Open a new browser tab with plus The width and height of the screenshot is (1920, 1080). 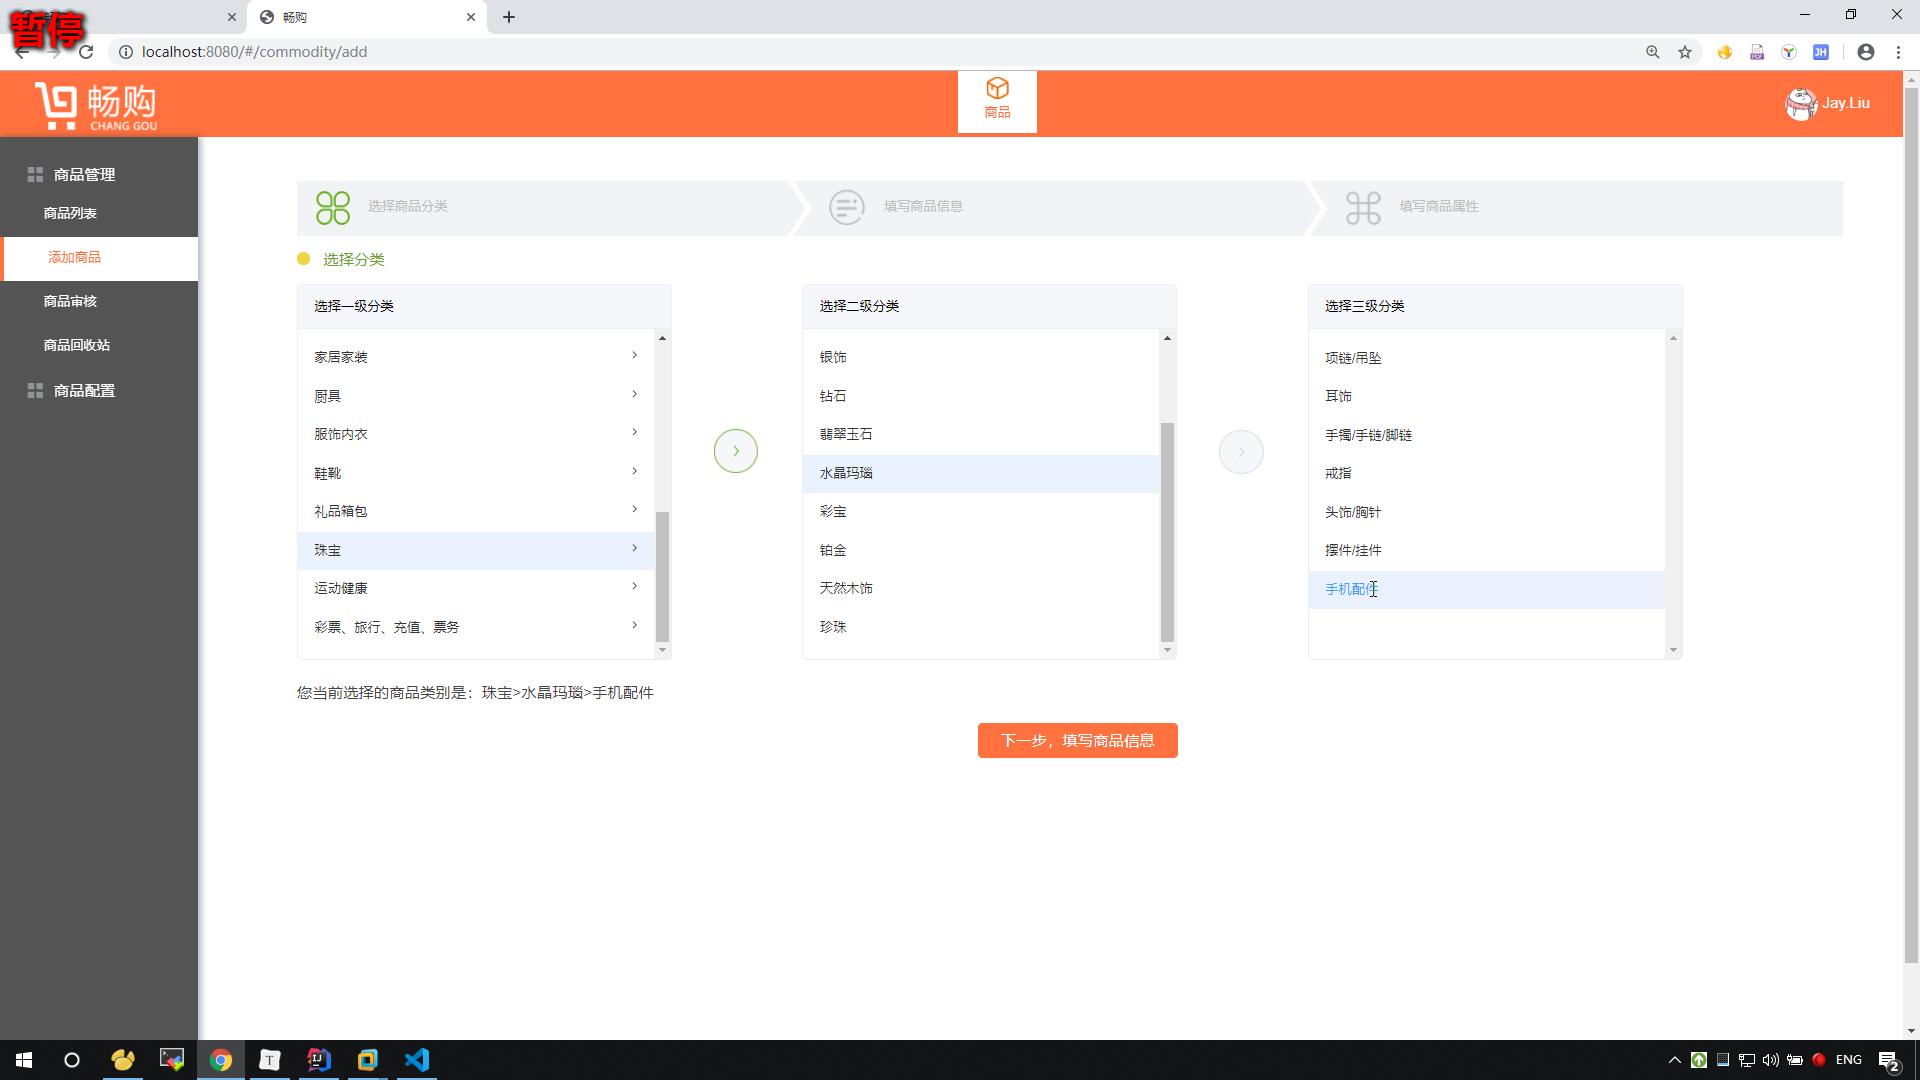(x=509, y=17)
